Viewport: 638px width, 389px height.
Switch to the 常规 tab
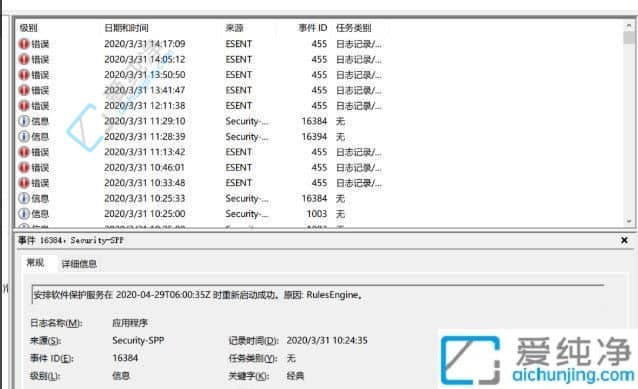click(x=35, y=263)
